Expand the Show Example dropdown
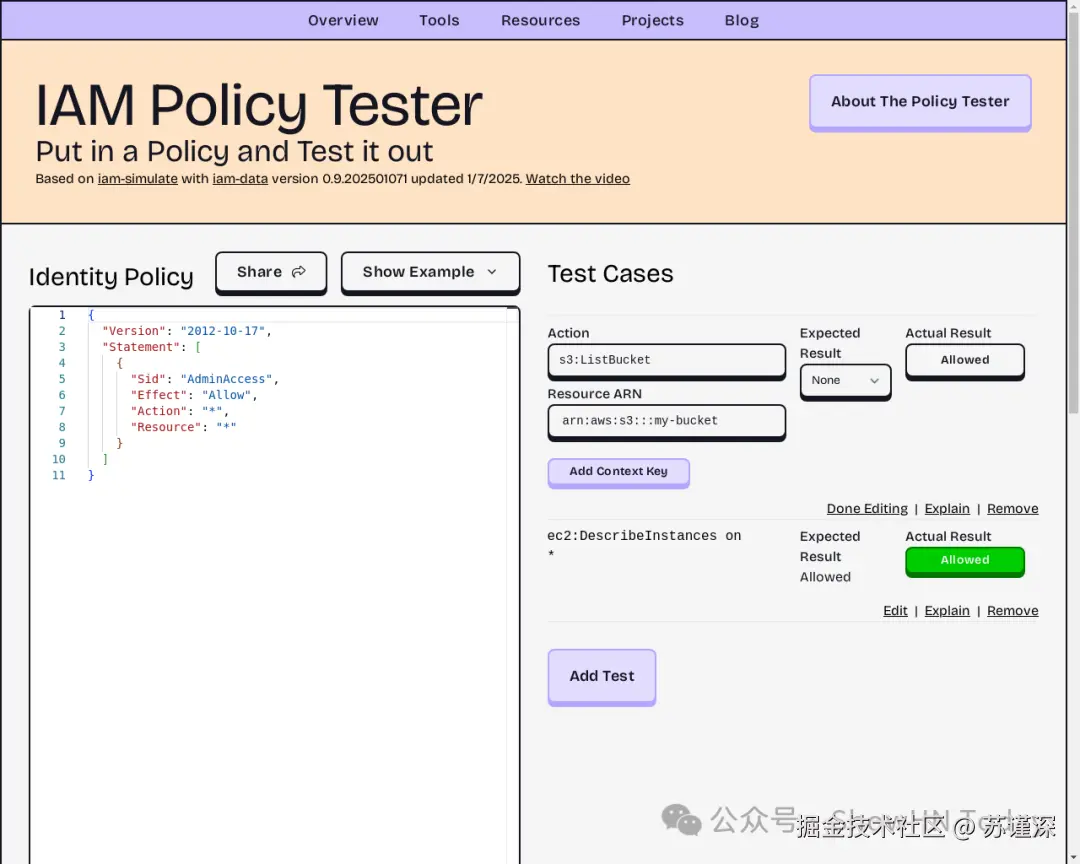This screenshot has height=864, width=1080. [x=430, y=272]
